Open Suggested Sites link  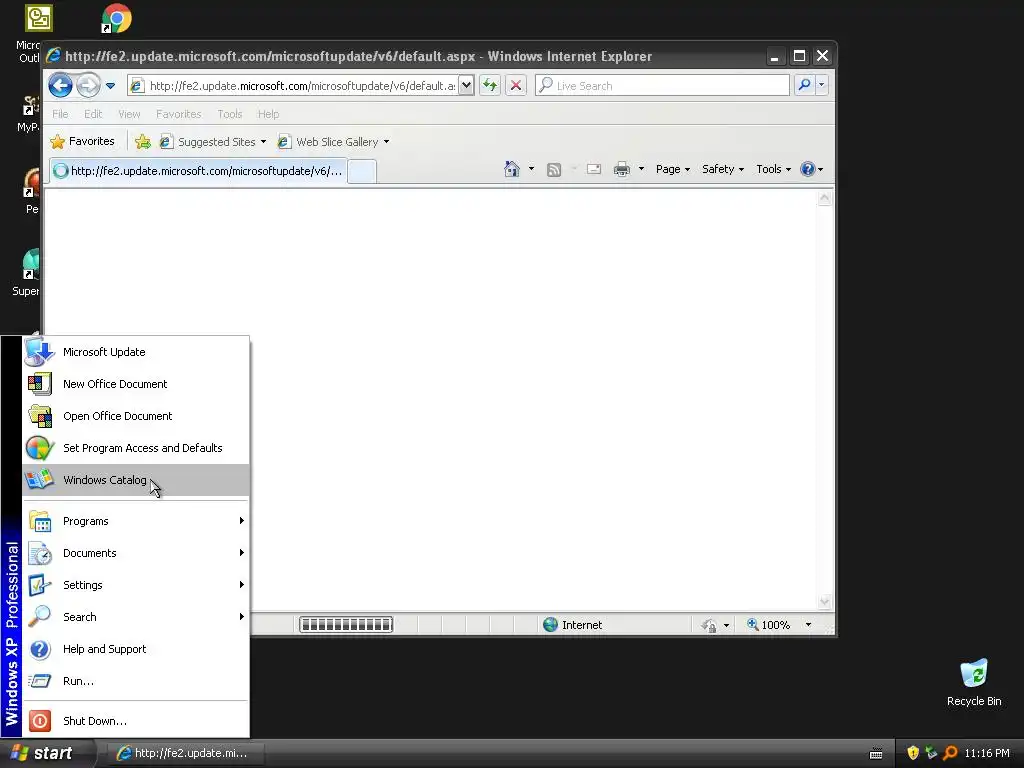pos(213,142)
